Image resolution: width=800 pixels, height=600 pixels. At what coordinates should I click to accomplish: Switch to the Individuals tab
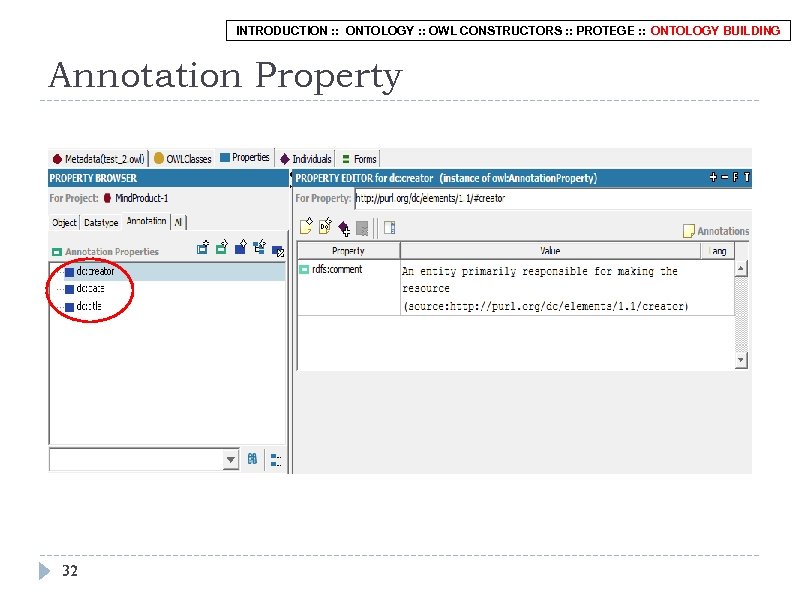pyautogui.click(x=310, y=158)
